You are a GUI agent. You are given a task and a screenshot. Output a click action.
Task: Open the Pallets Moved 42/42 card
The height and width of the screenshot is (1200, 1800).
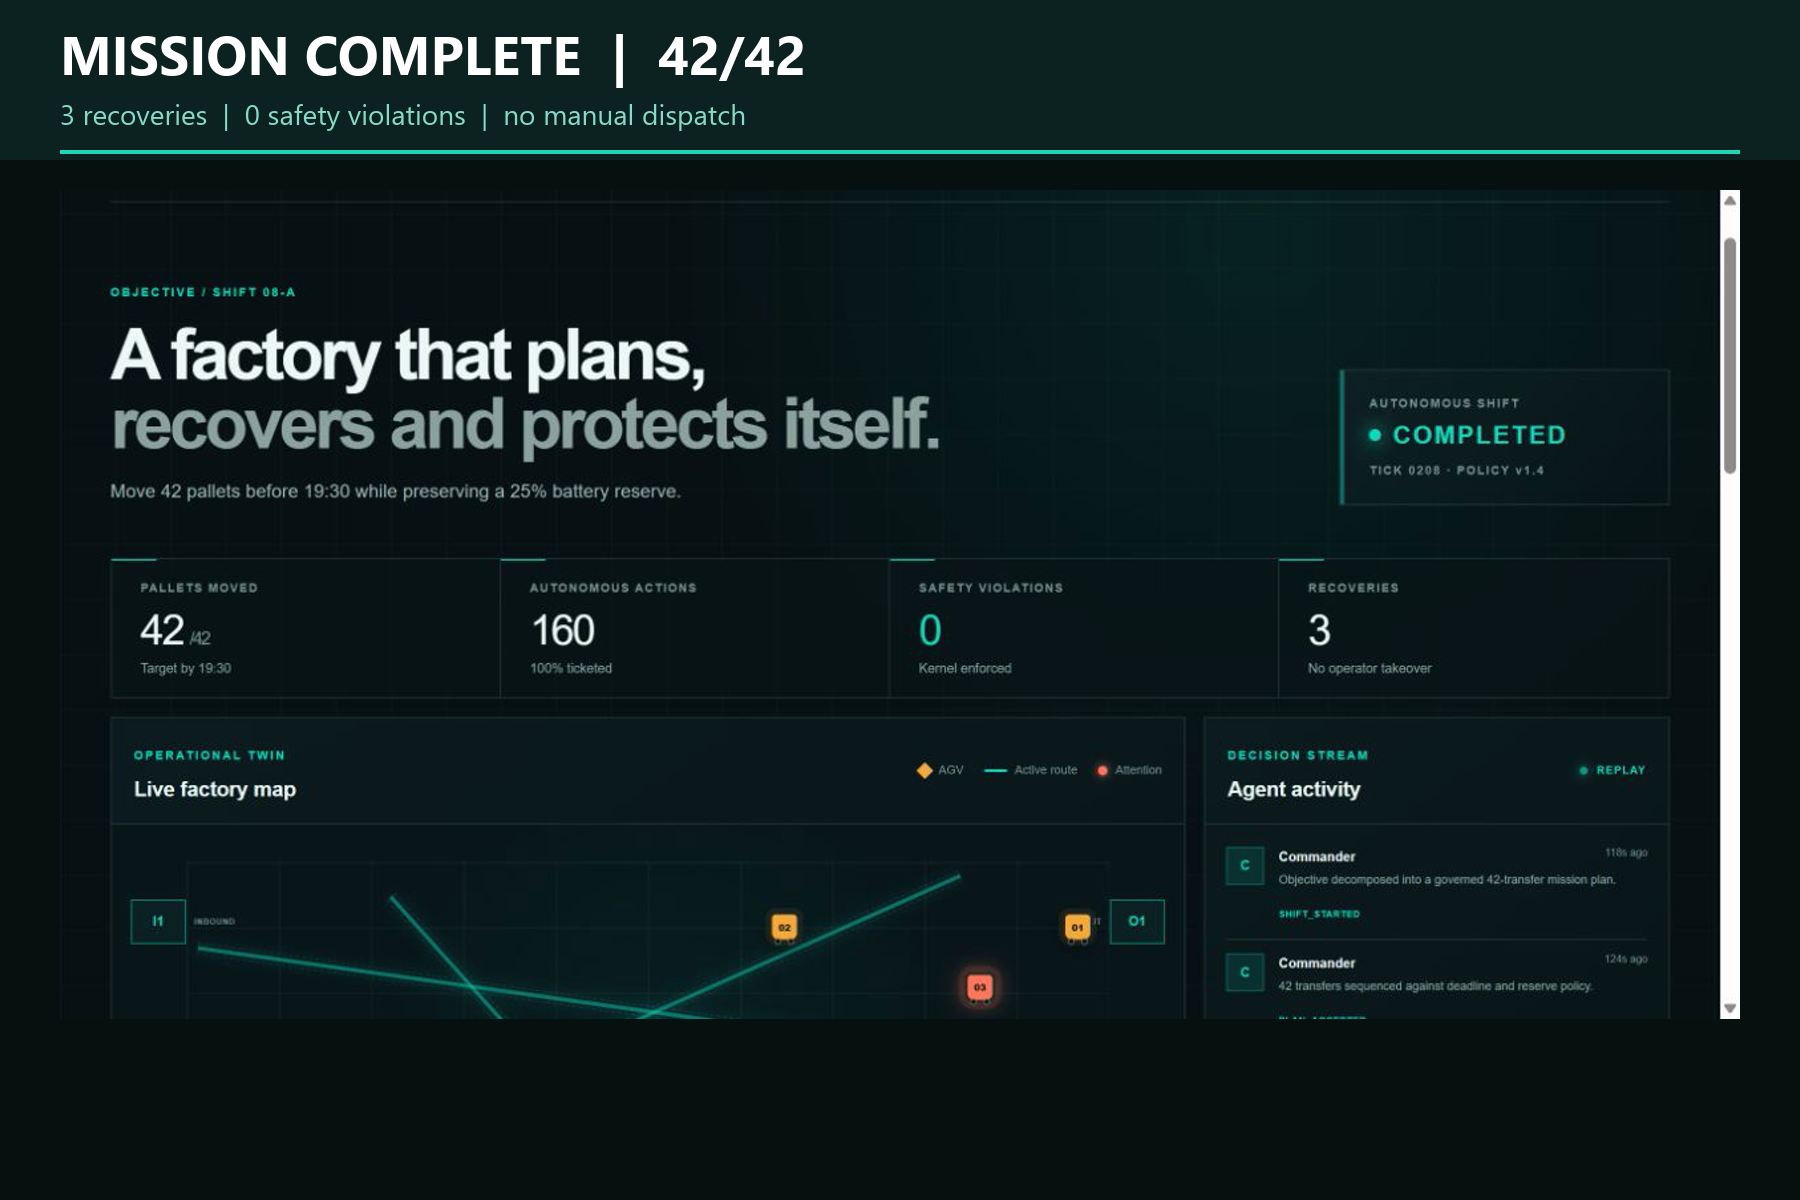click(x=305, y=628)
